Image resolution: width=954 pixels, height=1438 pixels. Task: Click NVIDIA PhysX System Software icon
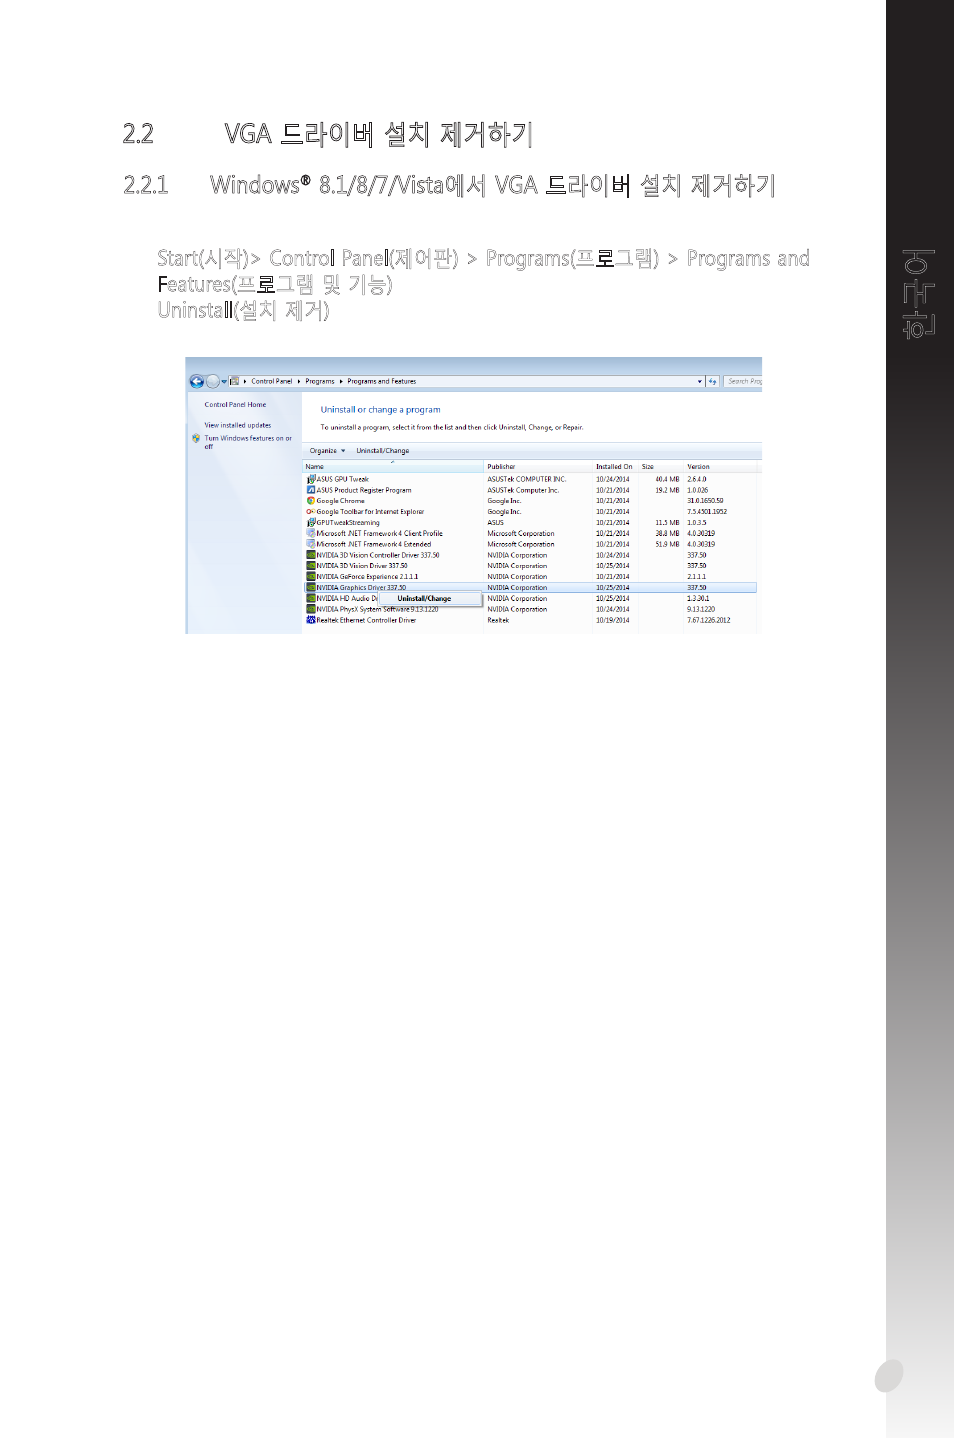(311, 609)
